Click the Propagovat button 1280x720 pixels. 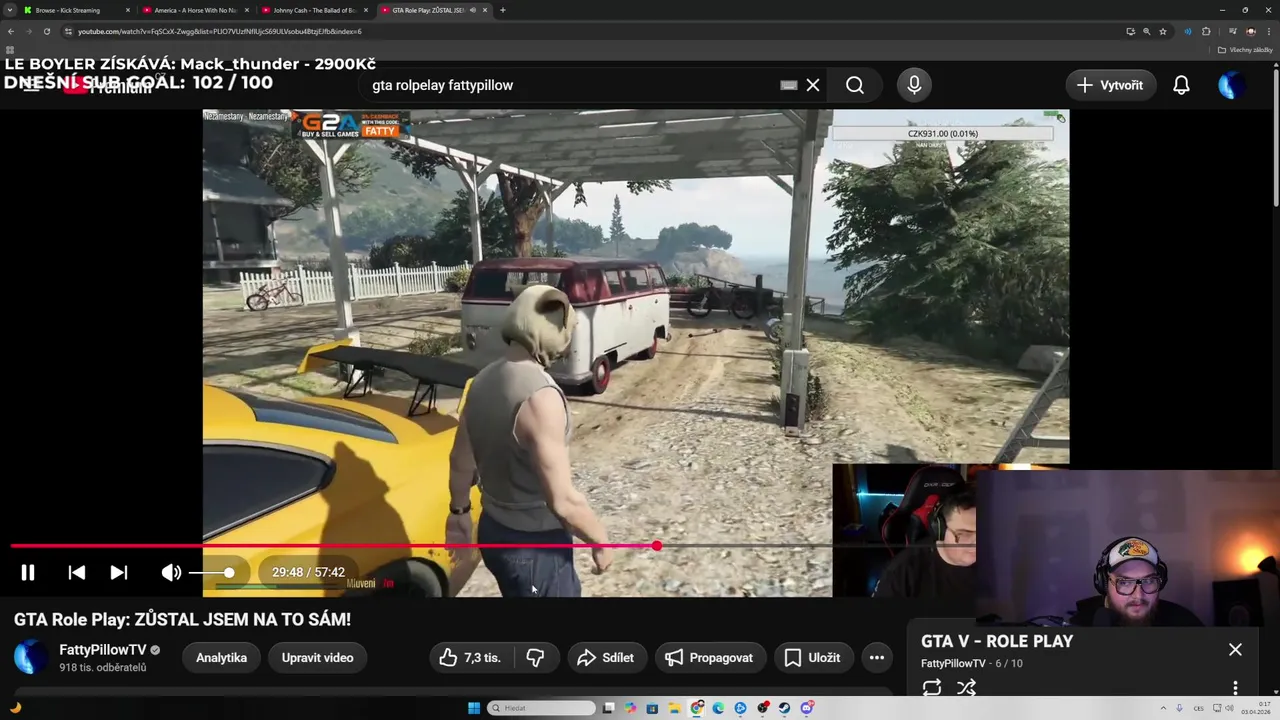(710, 657)
